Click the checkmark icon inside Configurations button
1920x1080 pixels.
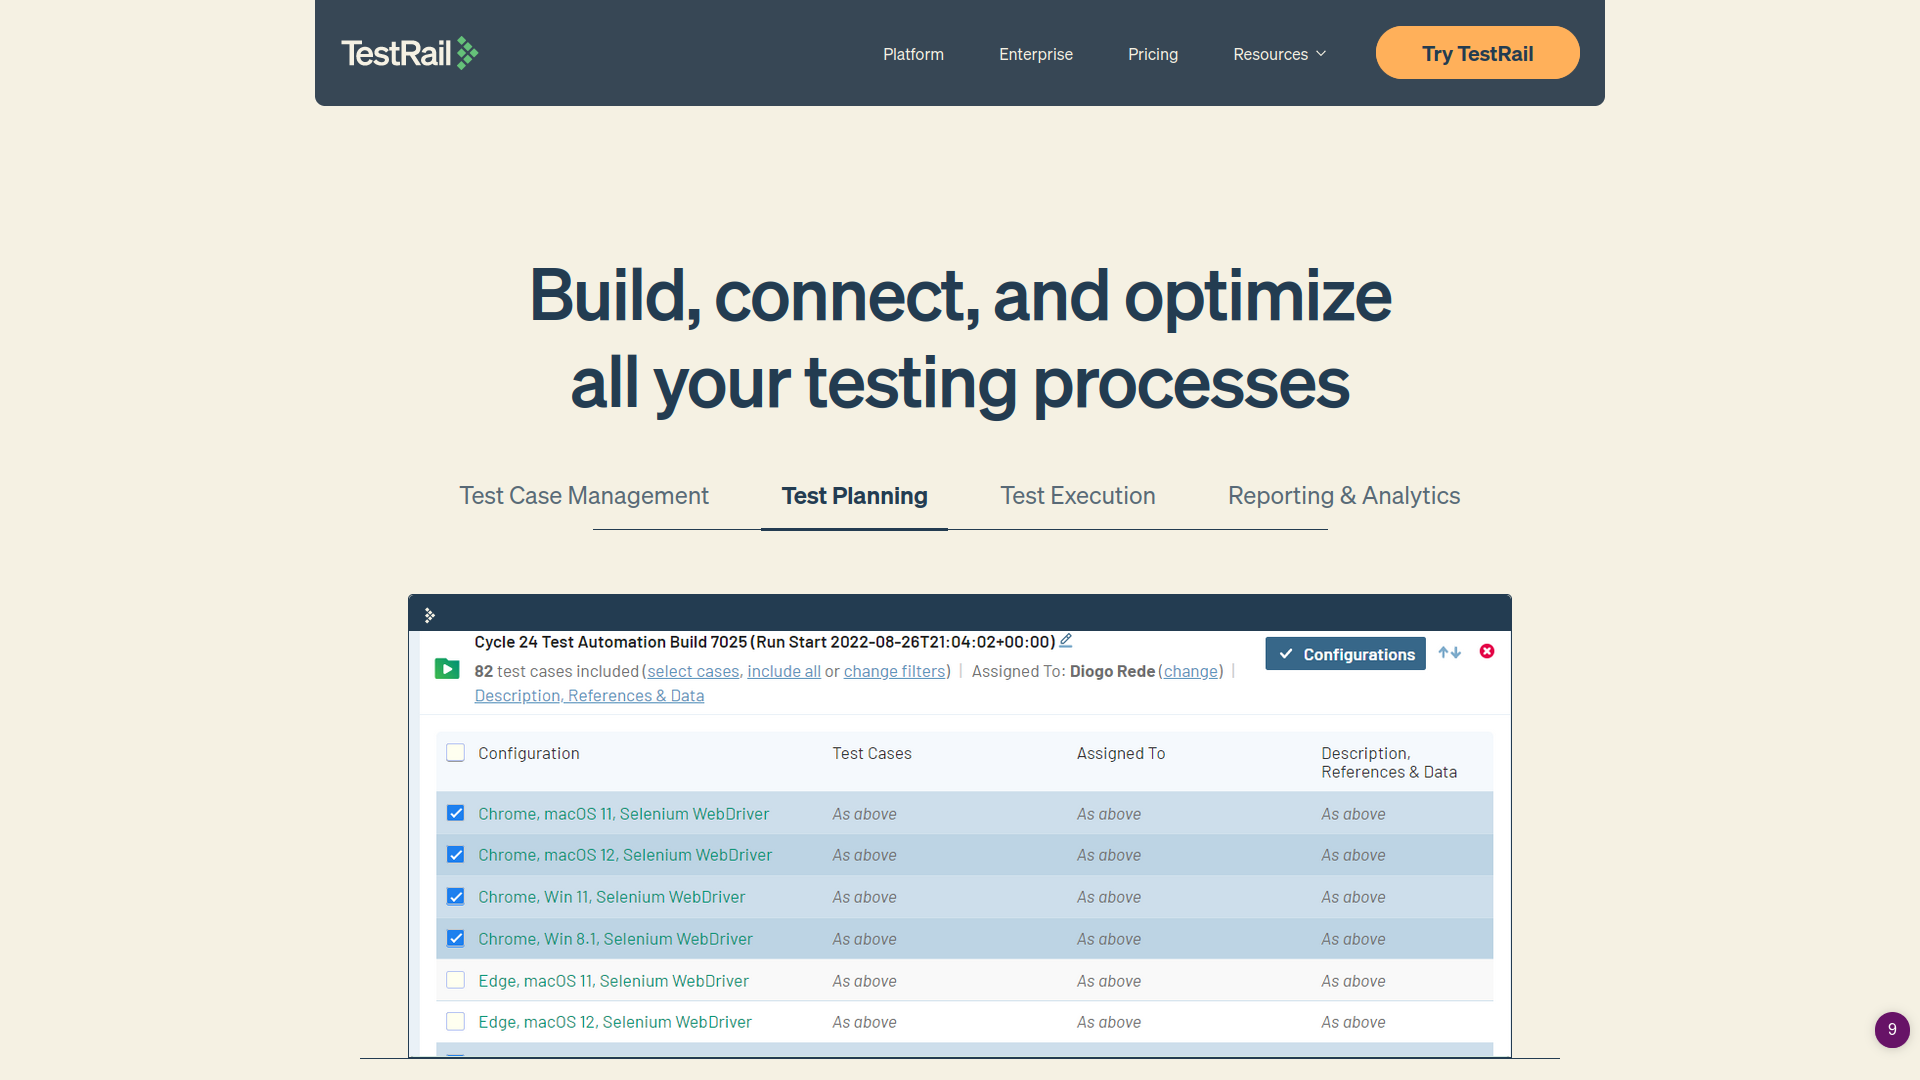1286,654
